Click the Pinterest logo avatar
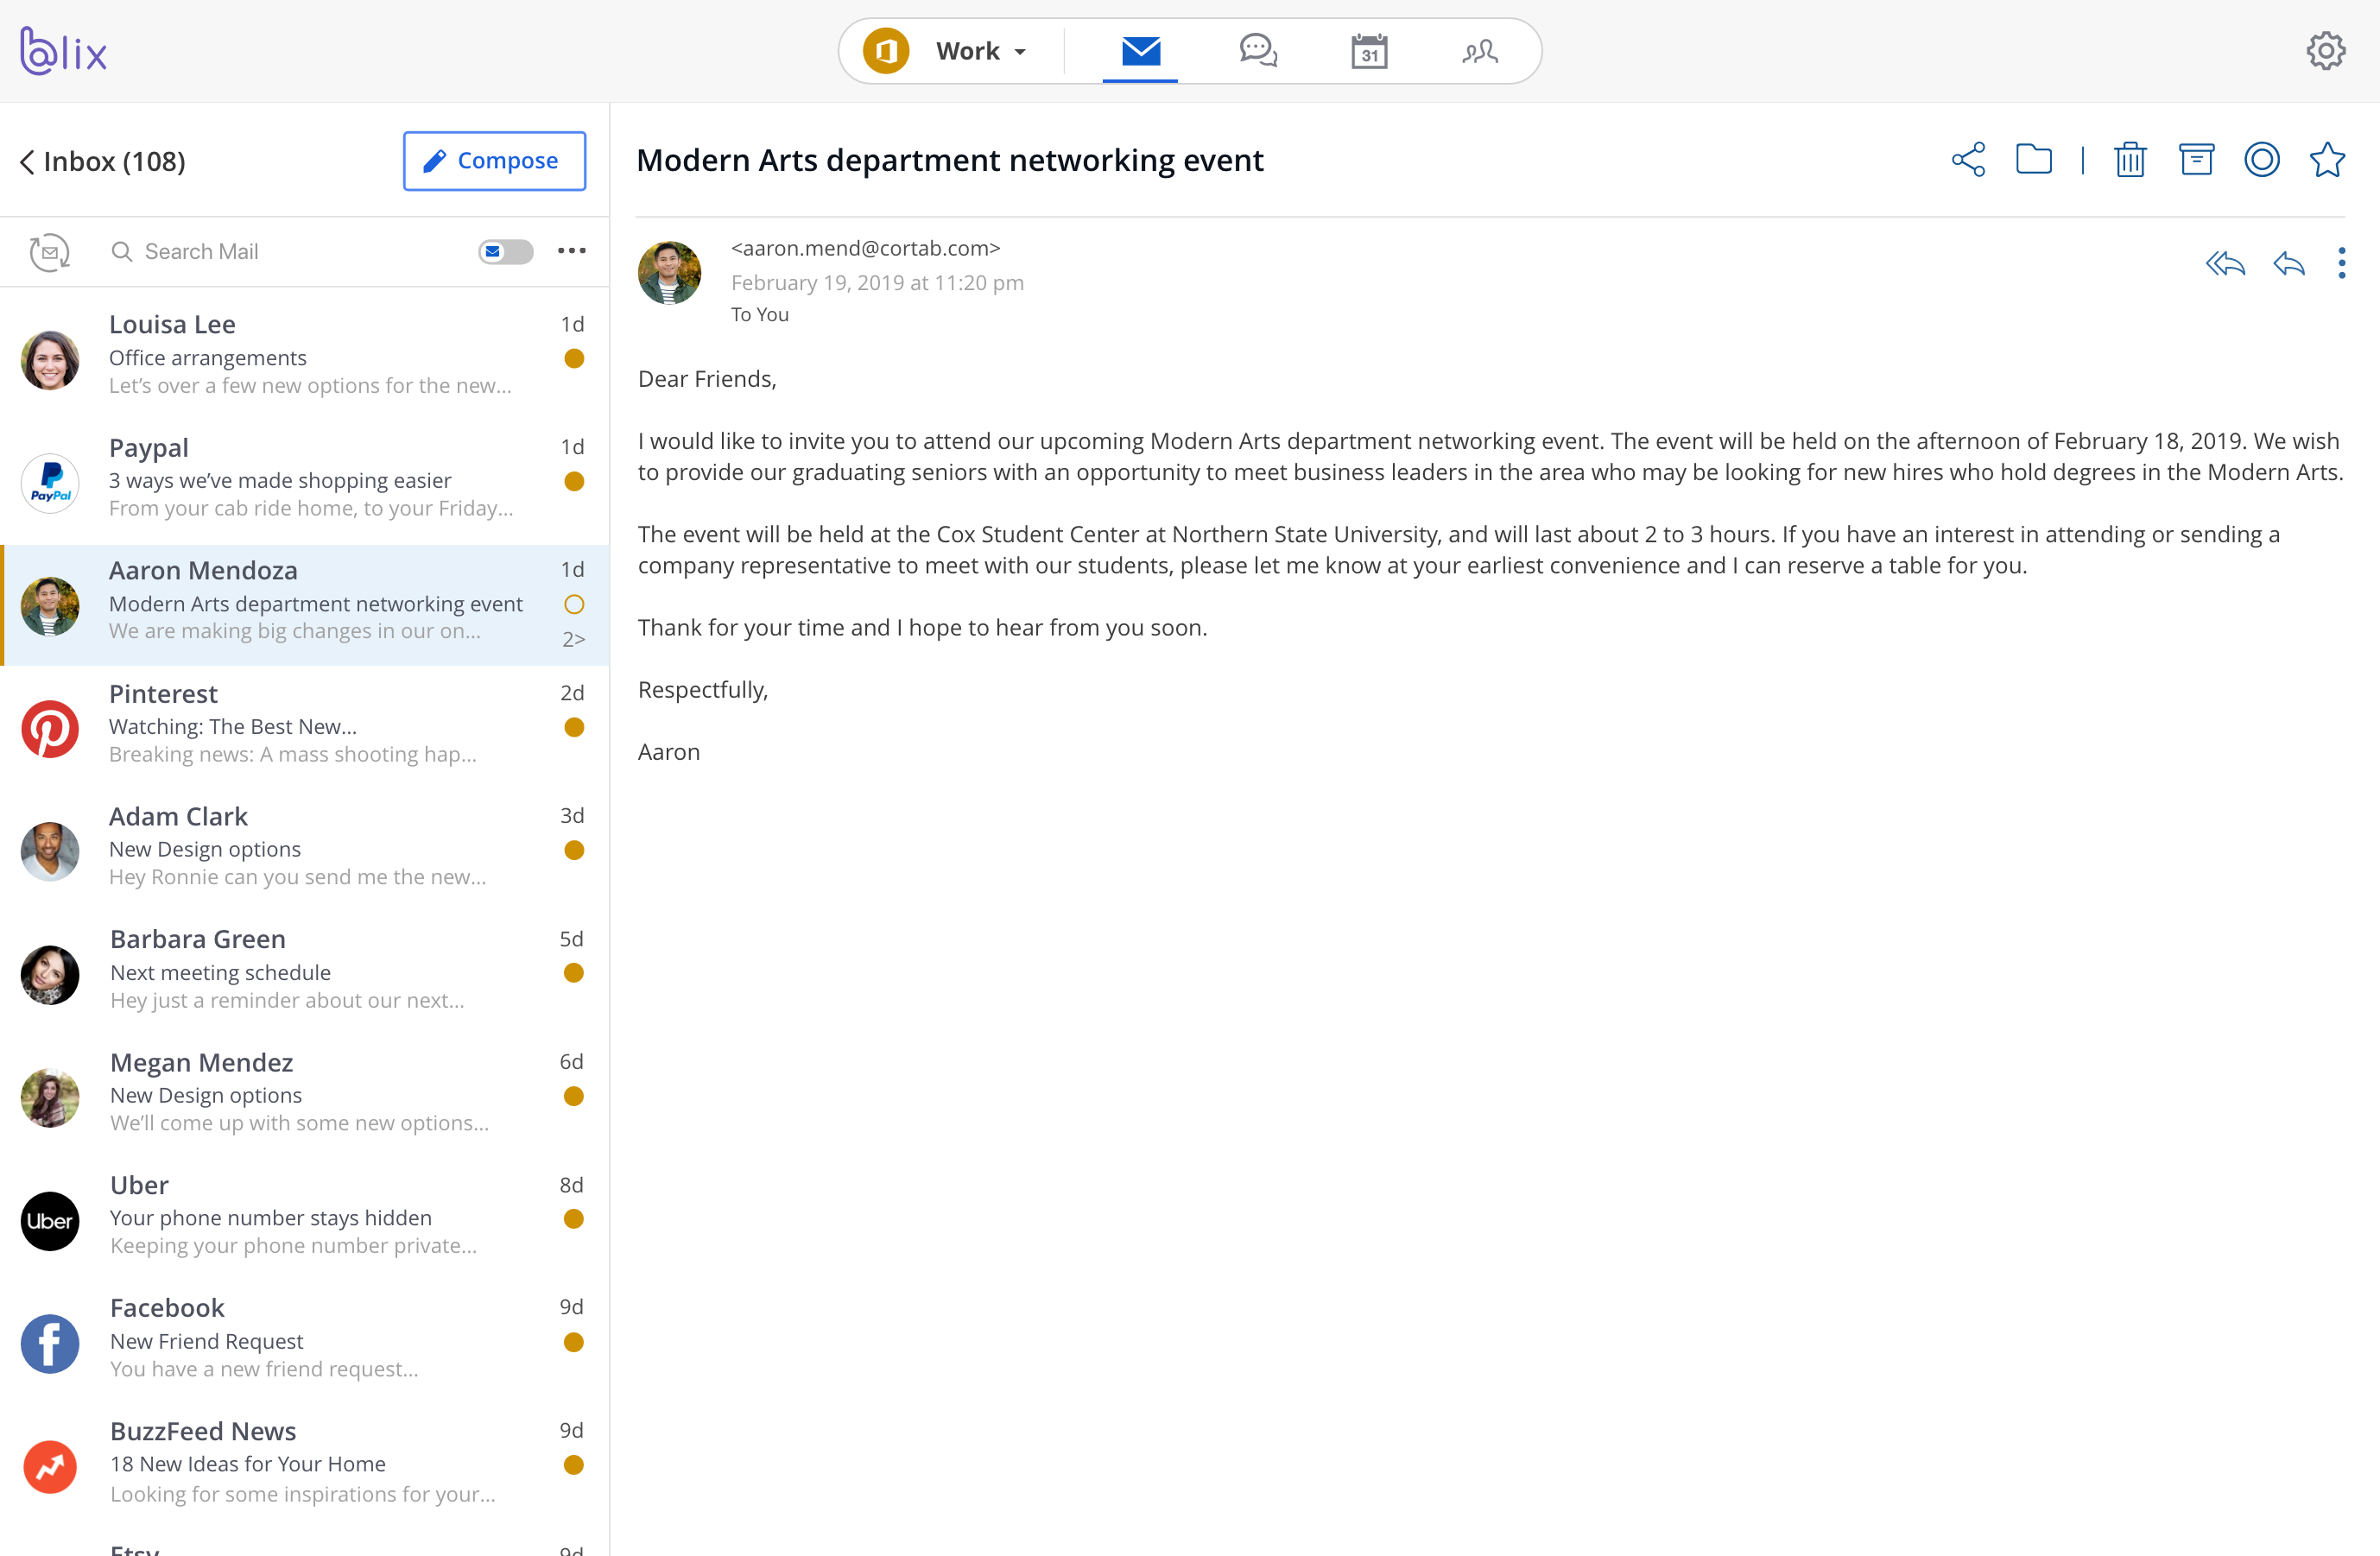 click(50, 729)
